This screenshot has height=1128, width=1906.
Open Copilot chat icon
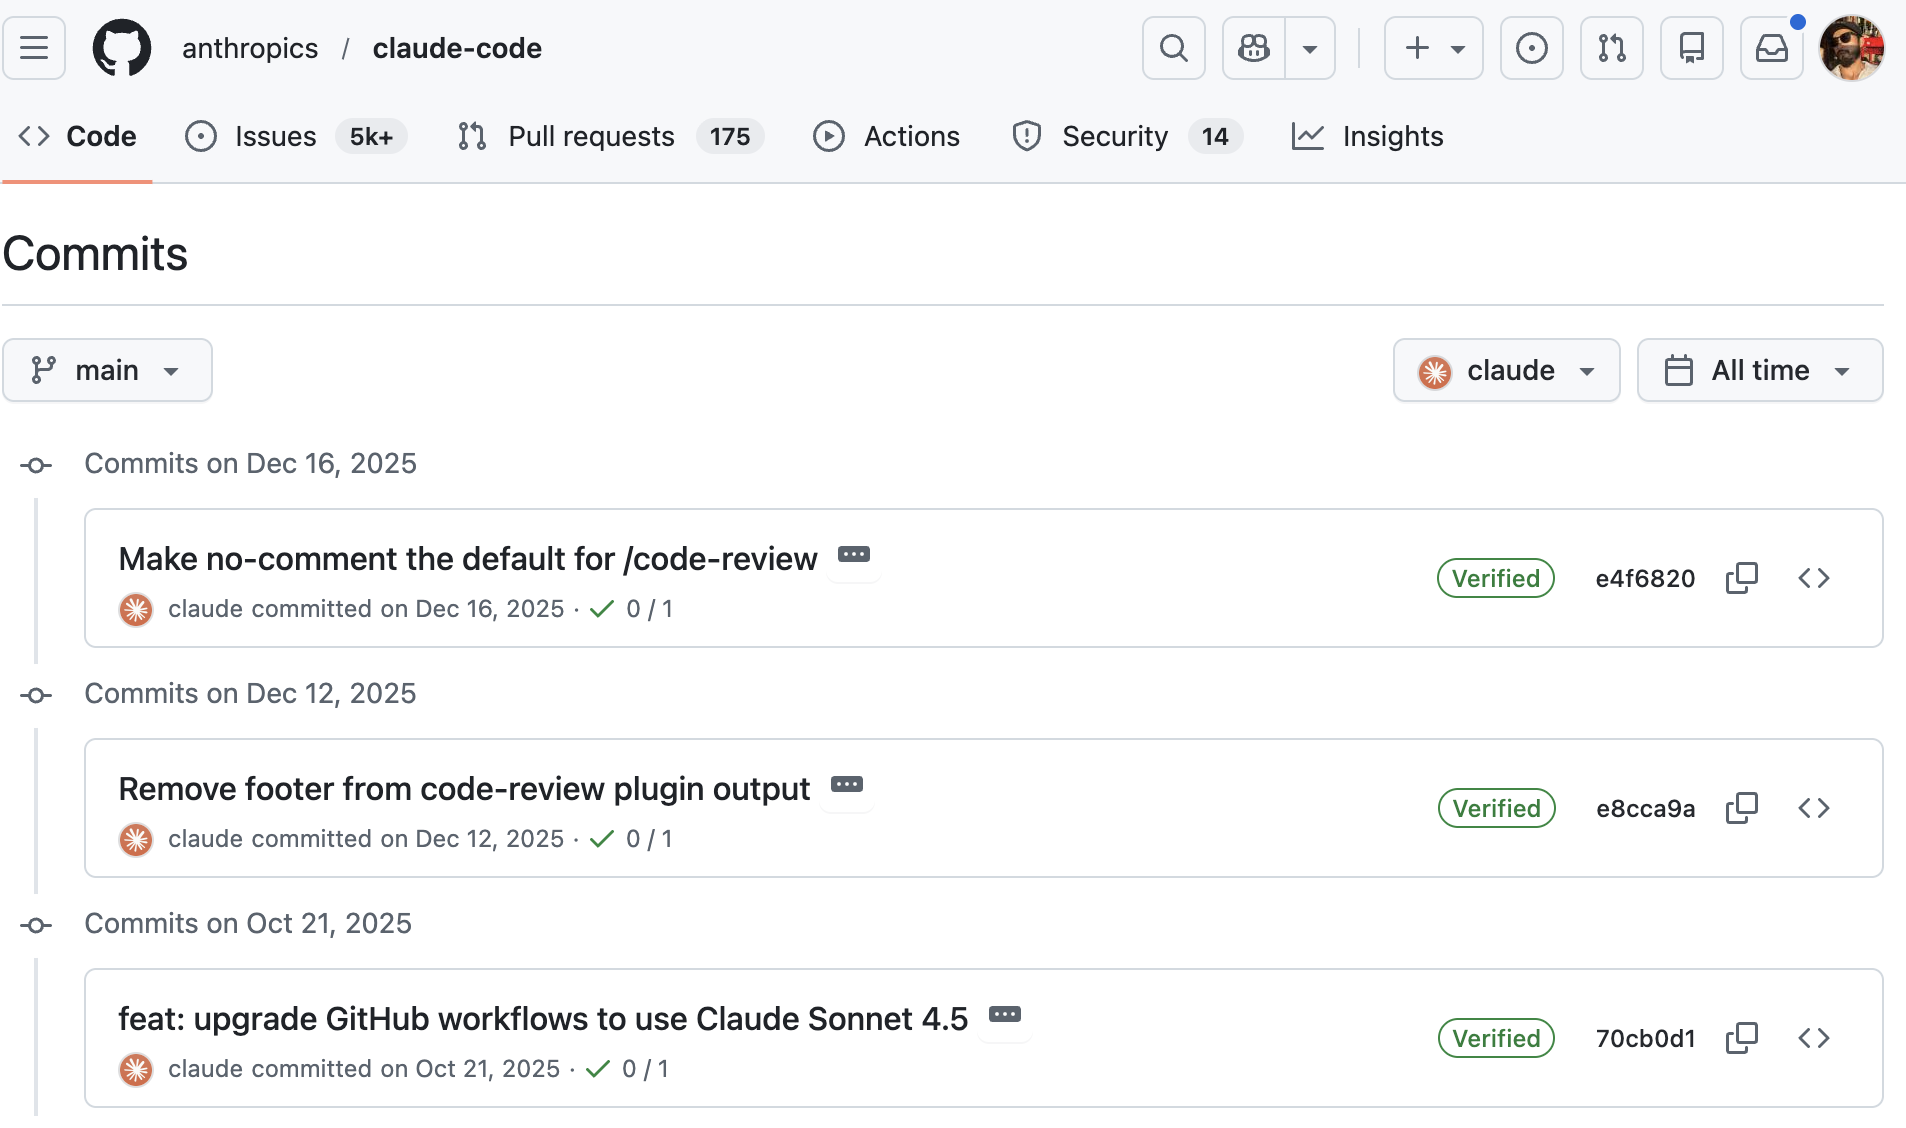(1254, 48)
